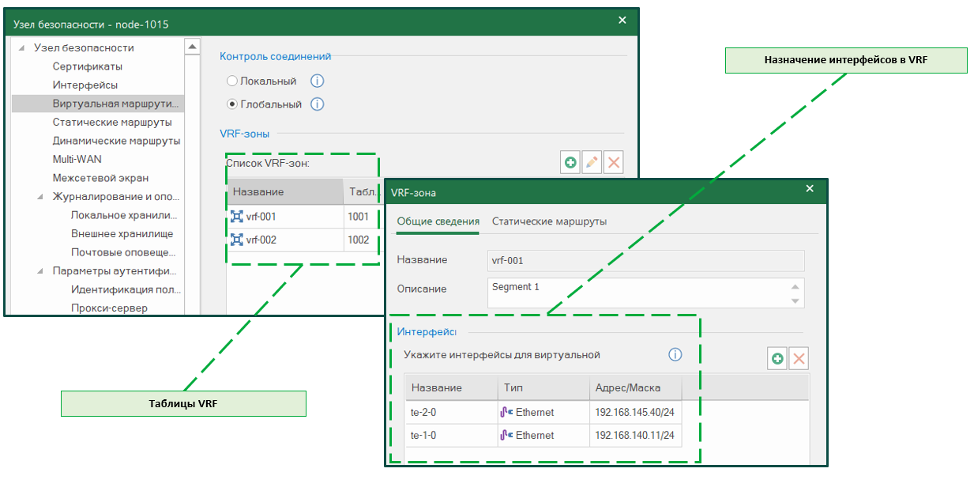The image size is (974, 477).
Task: Select the Глобальный radio button
Action: [233, 104]
